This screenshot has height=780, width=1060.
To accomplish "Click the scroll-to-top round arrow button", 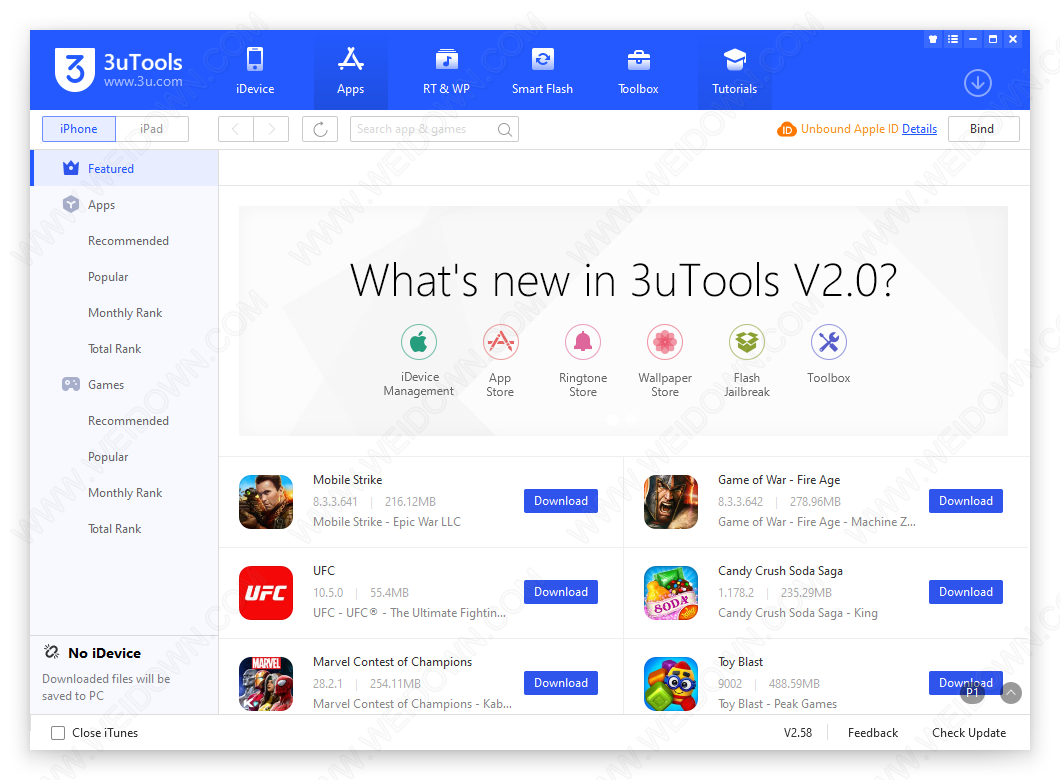I will [1011, 693].
